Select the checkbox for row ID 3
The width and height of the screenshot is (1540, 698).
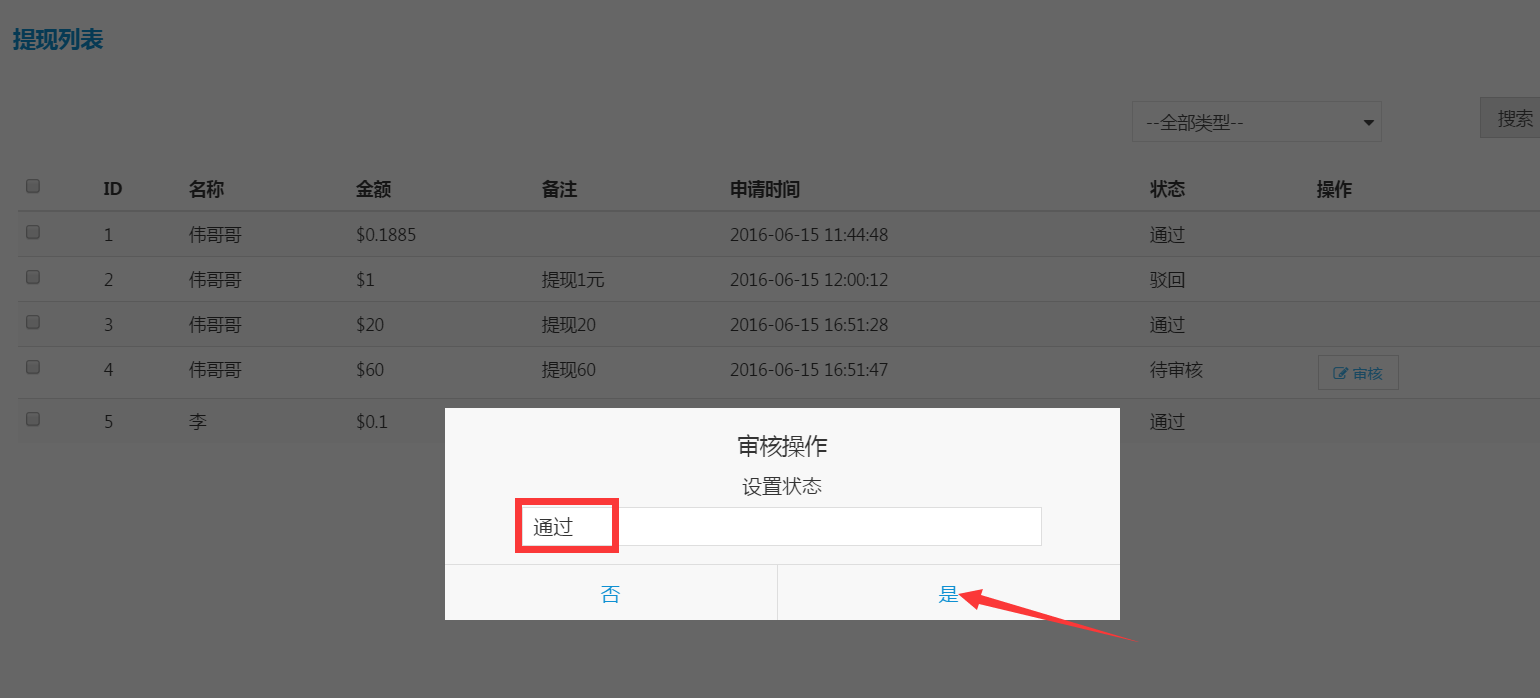coord(33,322)
